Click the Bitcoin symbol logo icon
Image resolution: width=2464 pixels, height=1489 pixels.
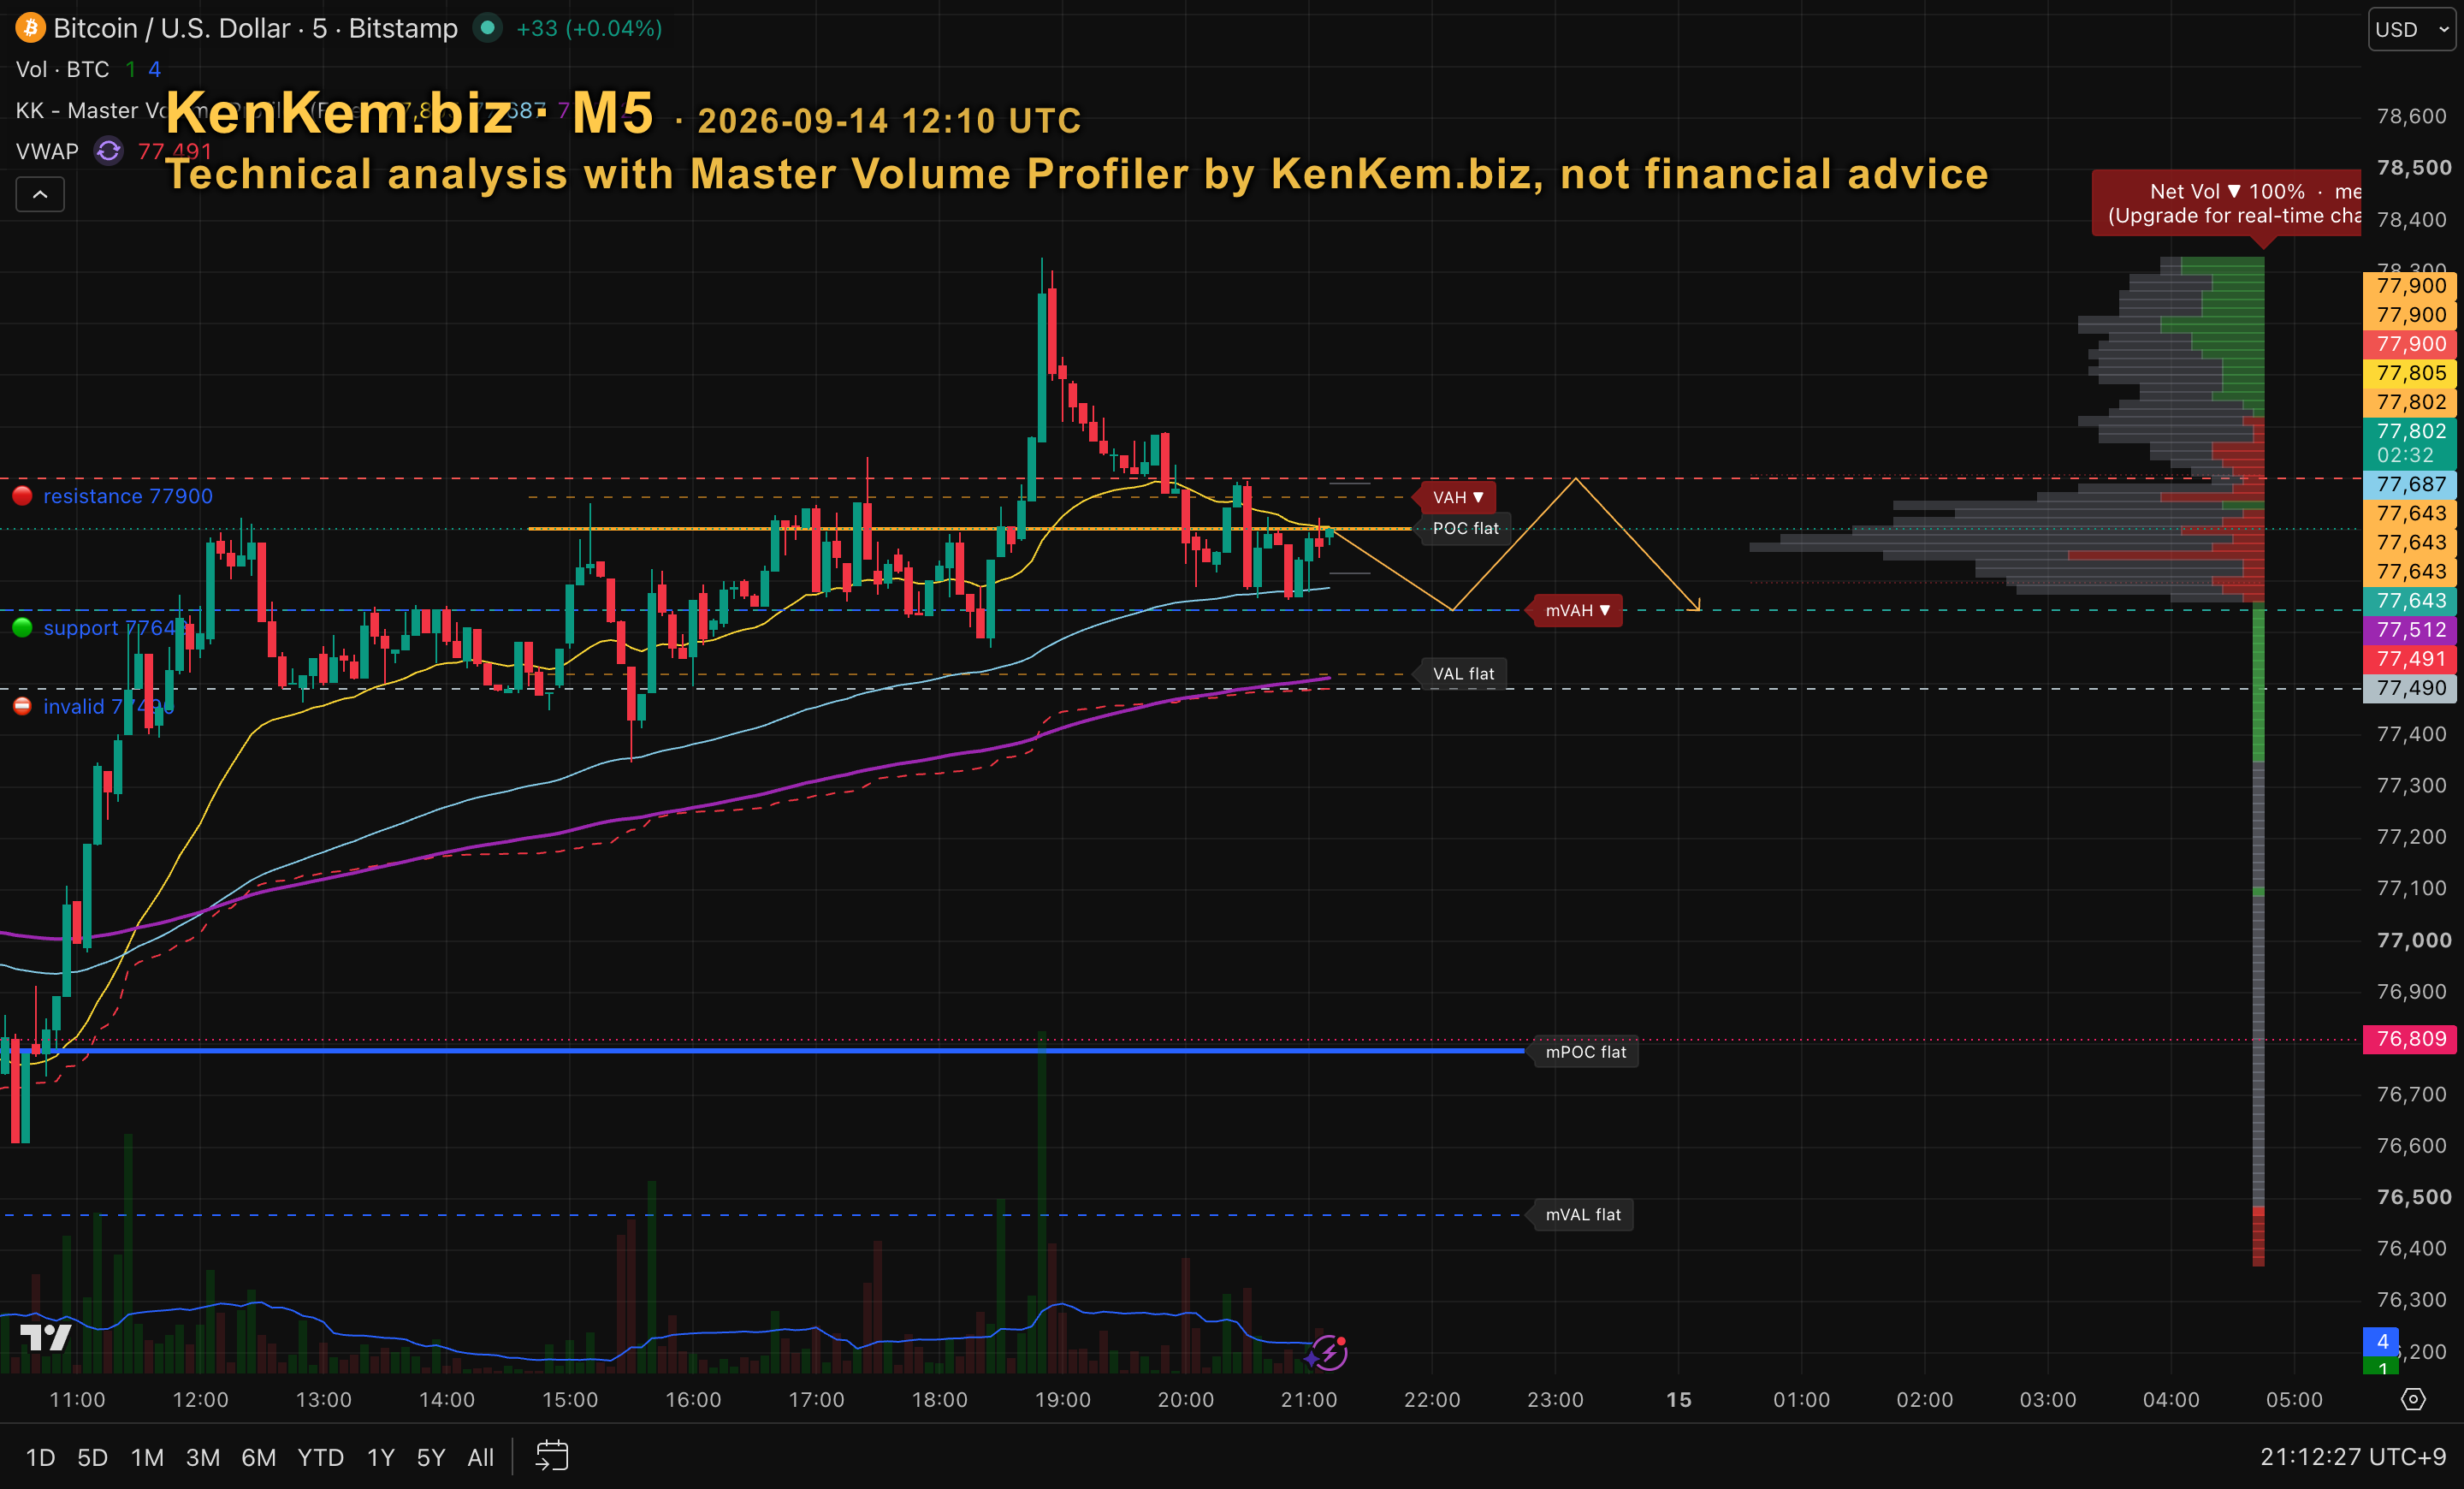(30, 28)
